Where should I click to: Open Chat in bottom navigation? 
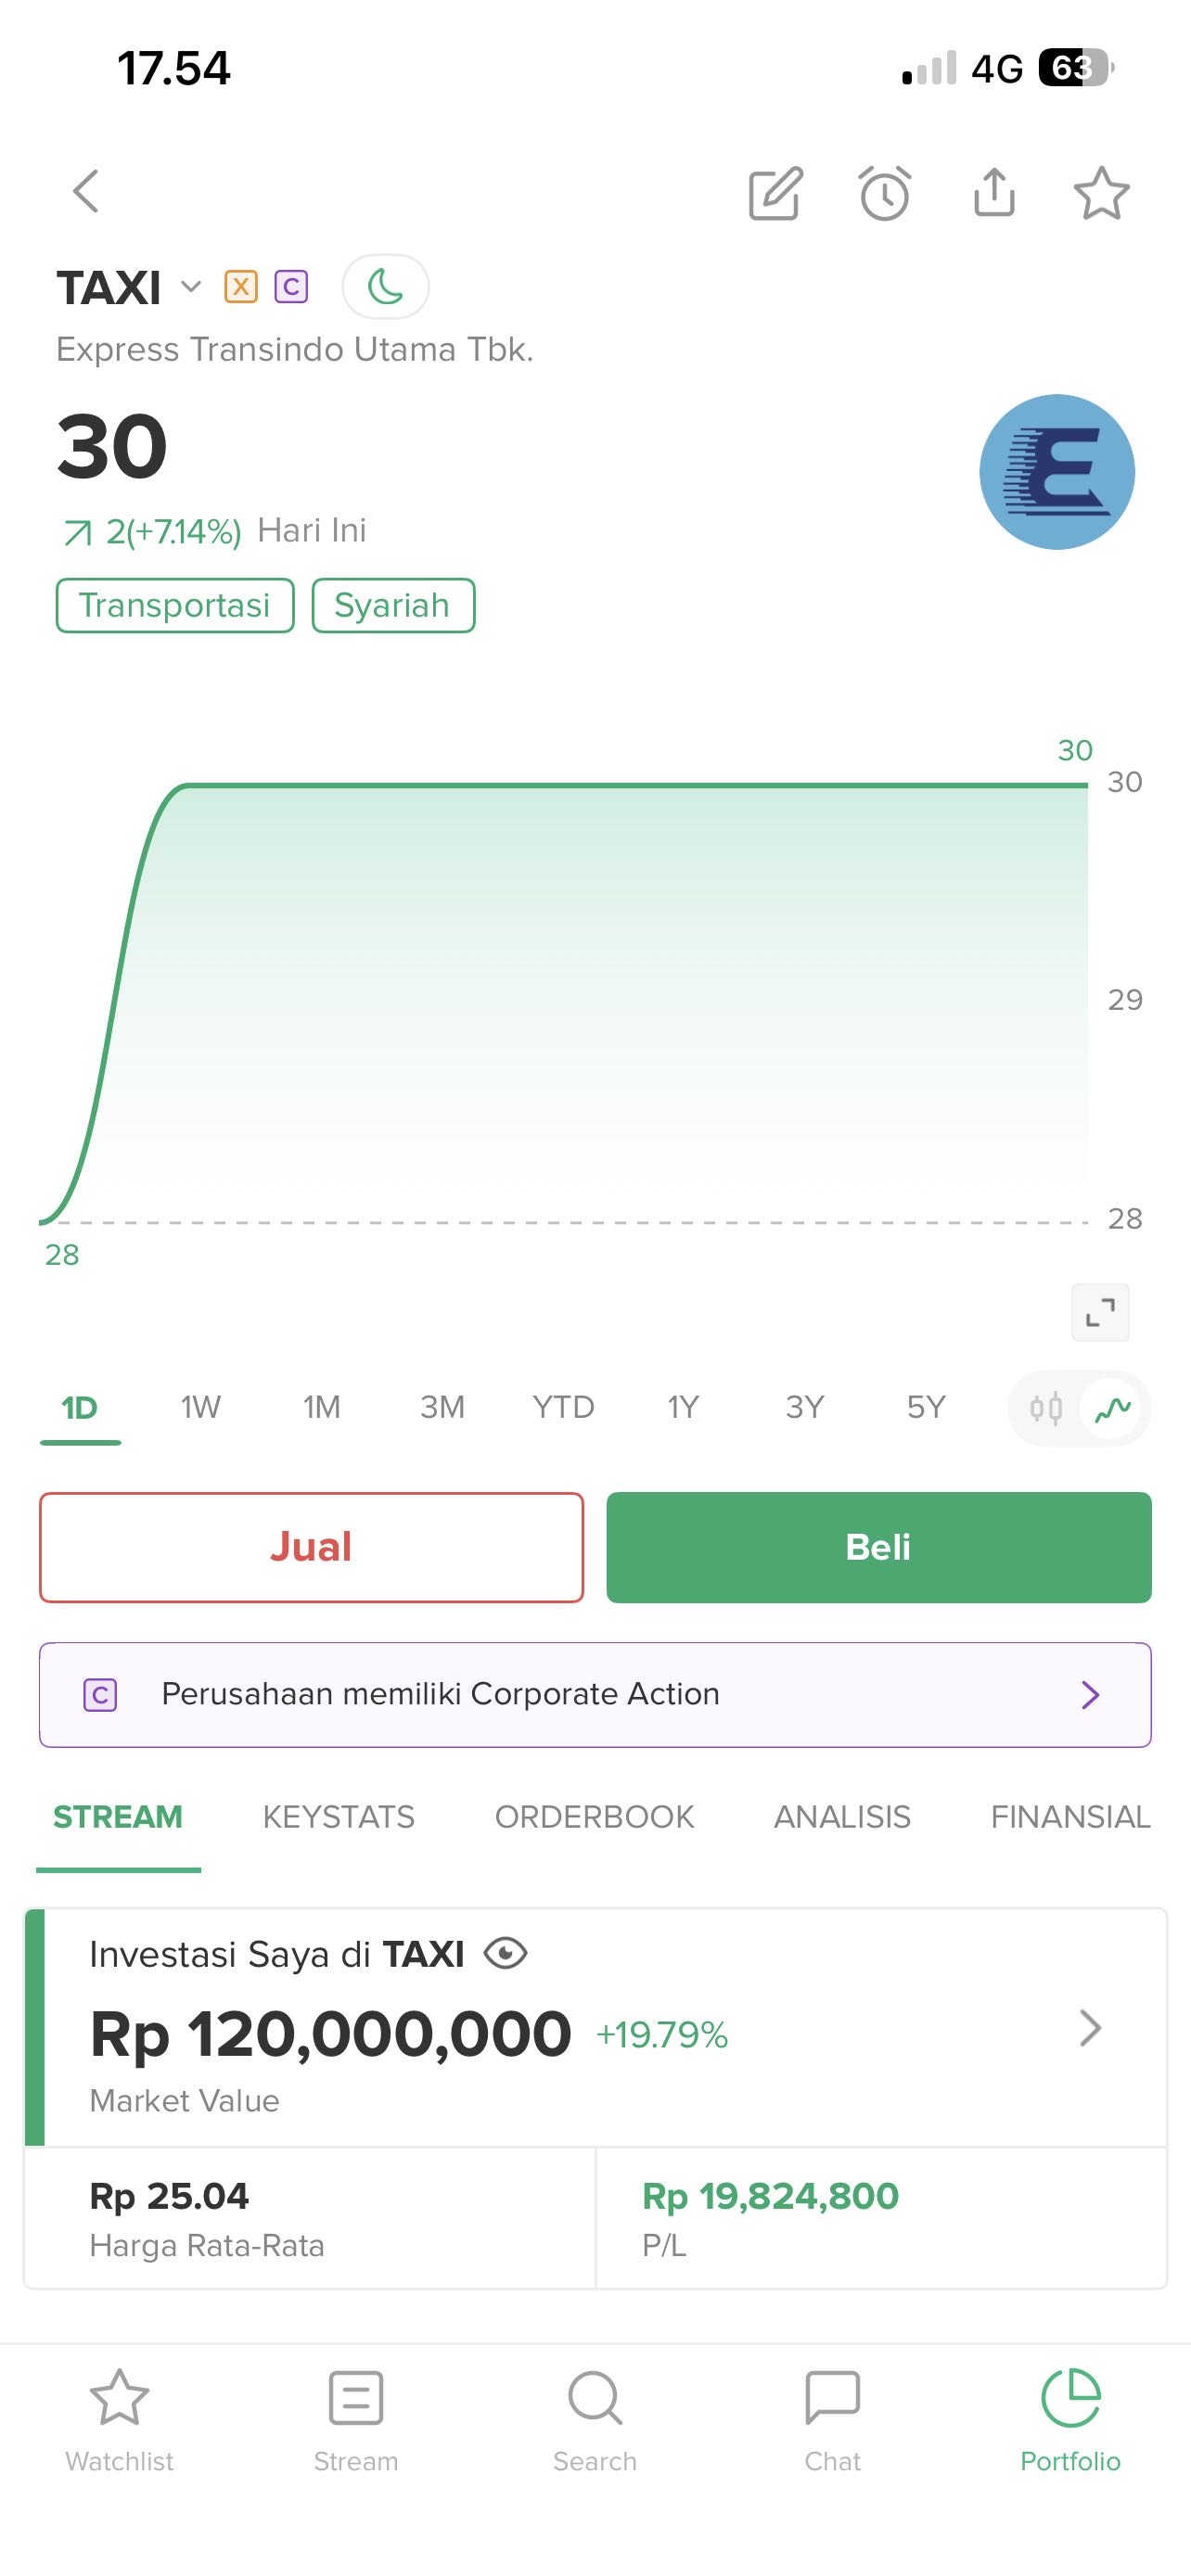pyautogui.click(x=832, y=2418)
